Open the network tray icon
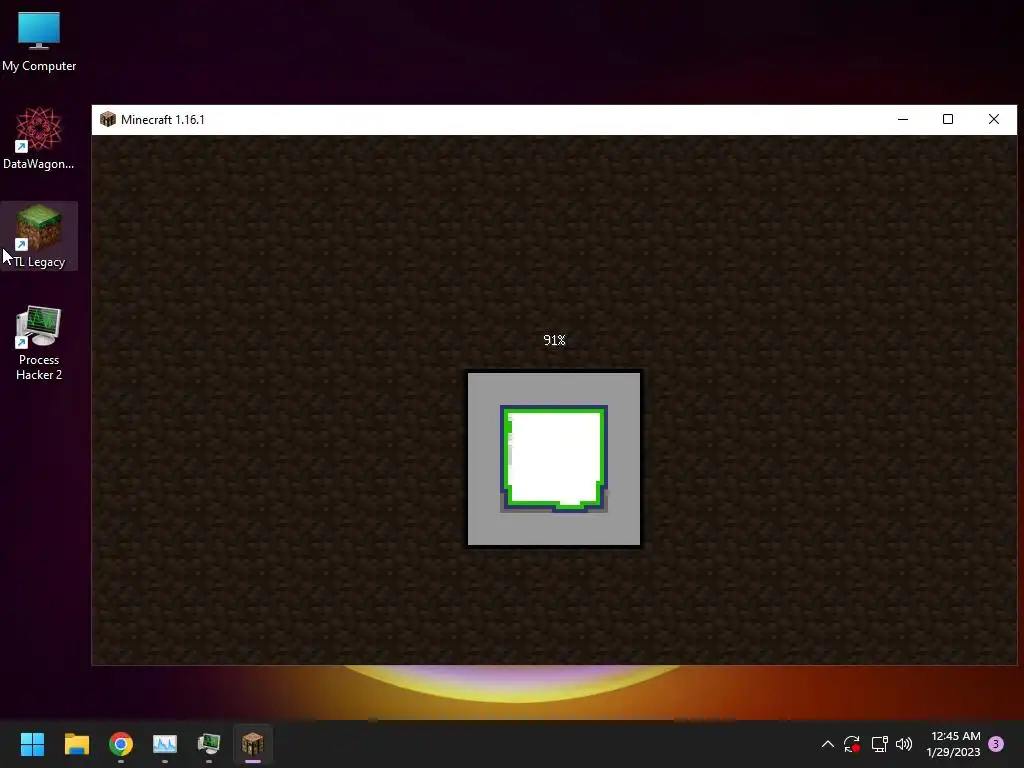This screenshot has width=1024, height=768. tap(879, 744)
